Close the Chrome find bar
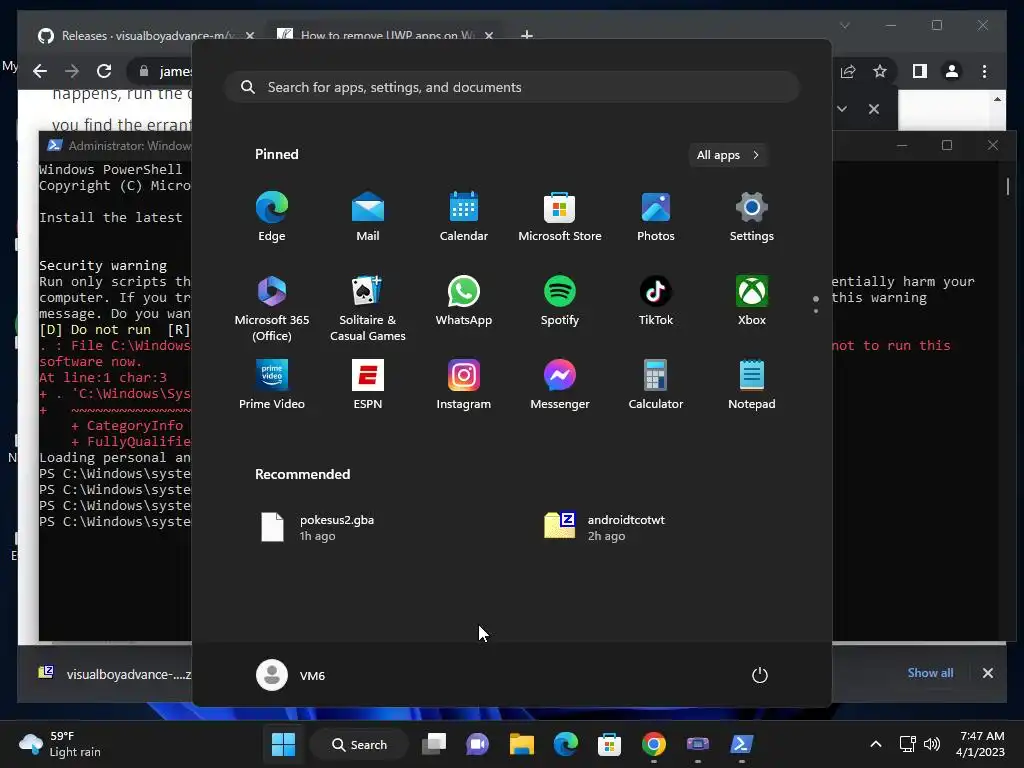Viewport: 1024px width, 768px height. (x=874, y=109)
